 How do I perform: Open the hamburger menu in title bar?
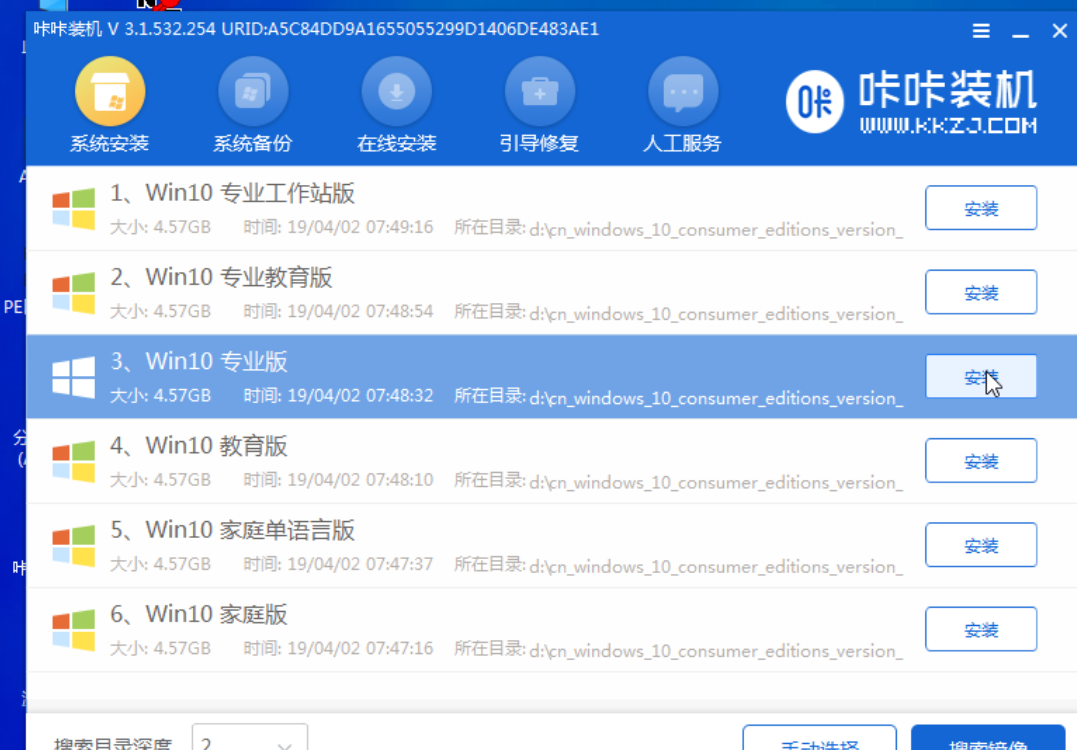tap(981, 32)
